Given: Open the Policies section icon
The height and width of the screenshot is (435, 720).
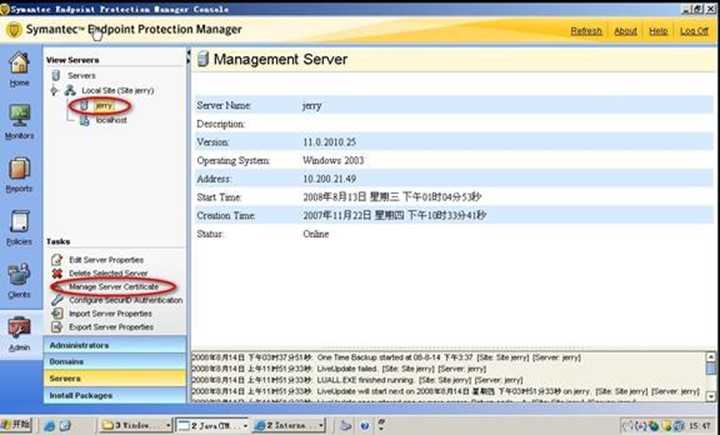Looking at the screenshot, I should click(19, 222).
